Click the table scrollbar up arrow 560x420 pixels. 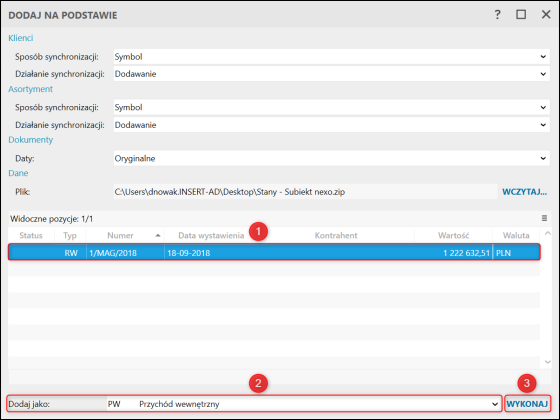(x=548, y=234)
